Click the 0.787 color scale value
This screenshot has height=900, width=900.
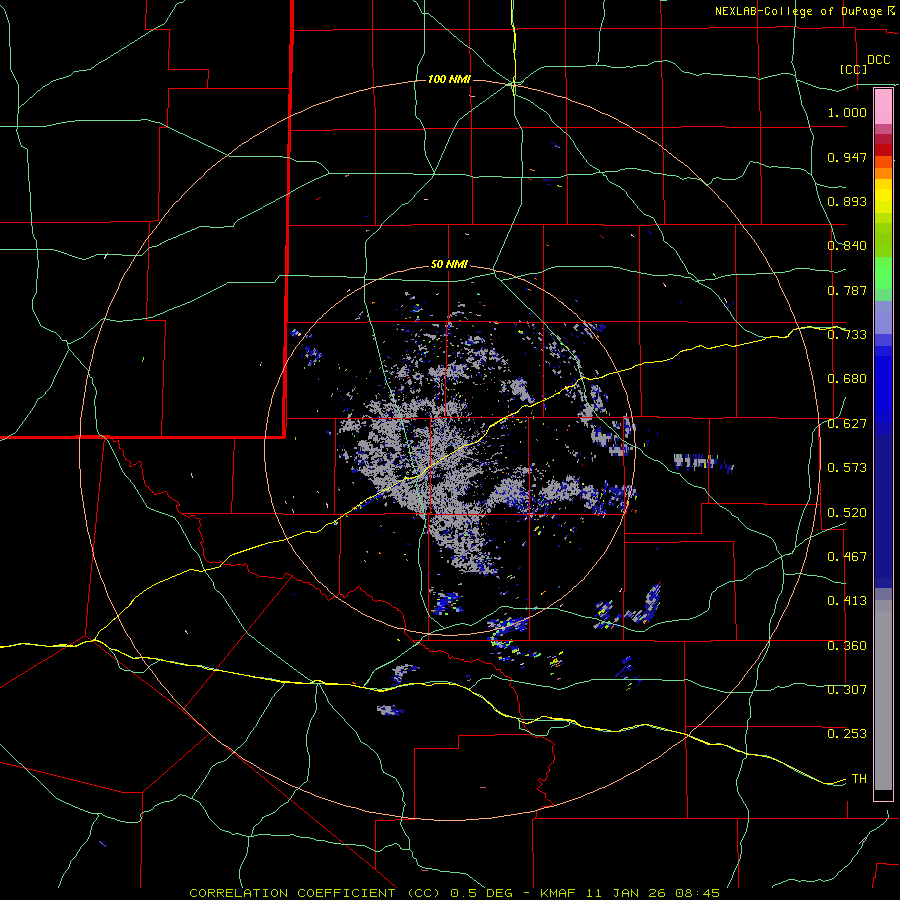pos(847,290)
